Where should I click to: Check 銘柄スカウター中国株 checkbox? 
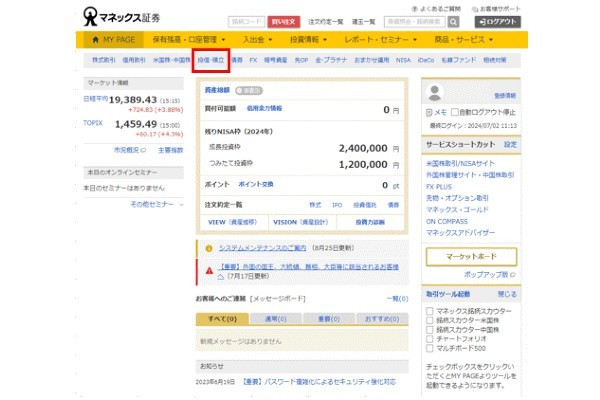click(430, 330)
